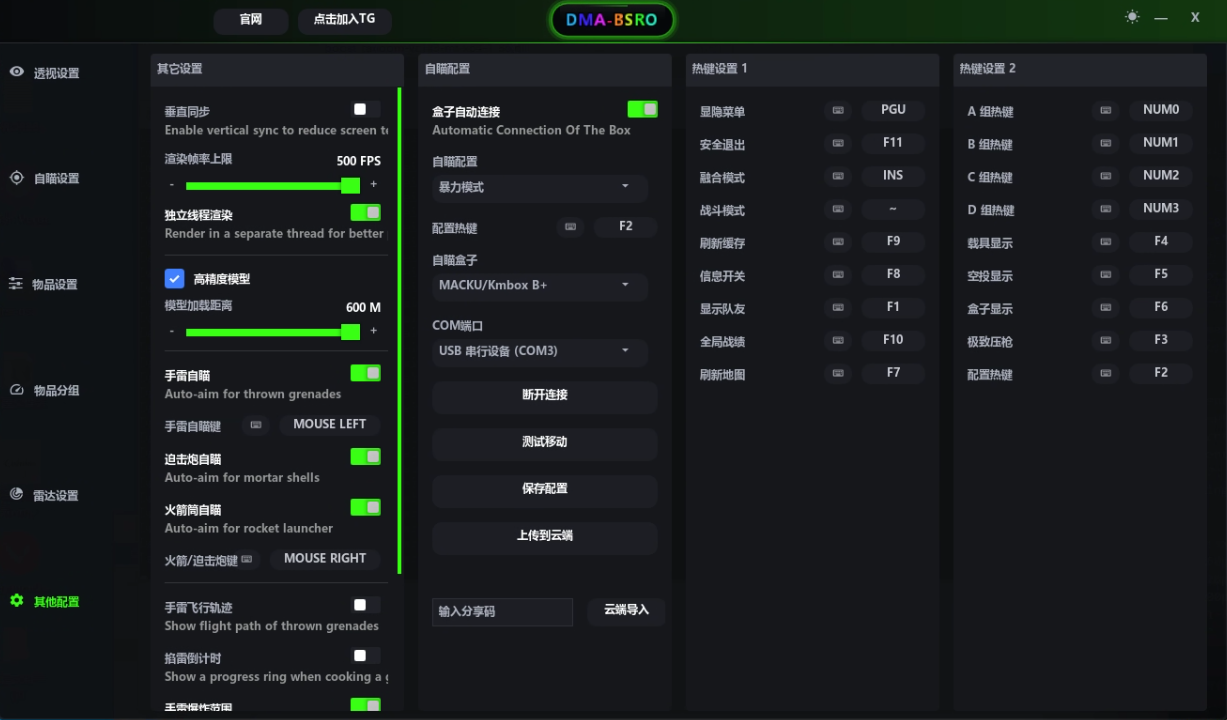Viewport: 1227px width, 720px height.
Task: Click the 模型加载距离 slider track
Action: (x=272, y=332)
